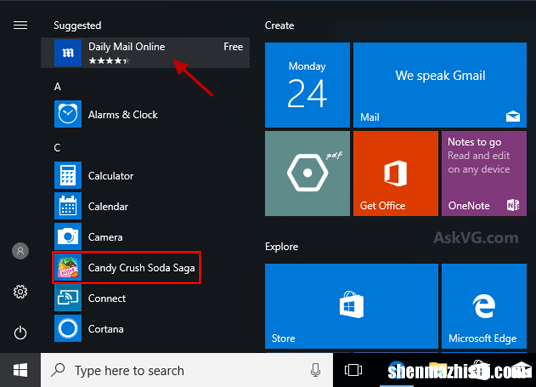Open the Daily Mail Online suggested app
This screenshot has height=387, width=536.
point(145,52)
